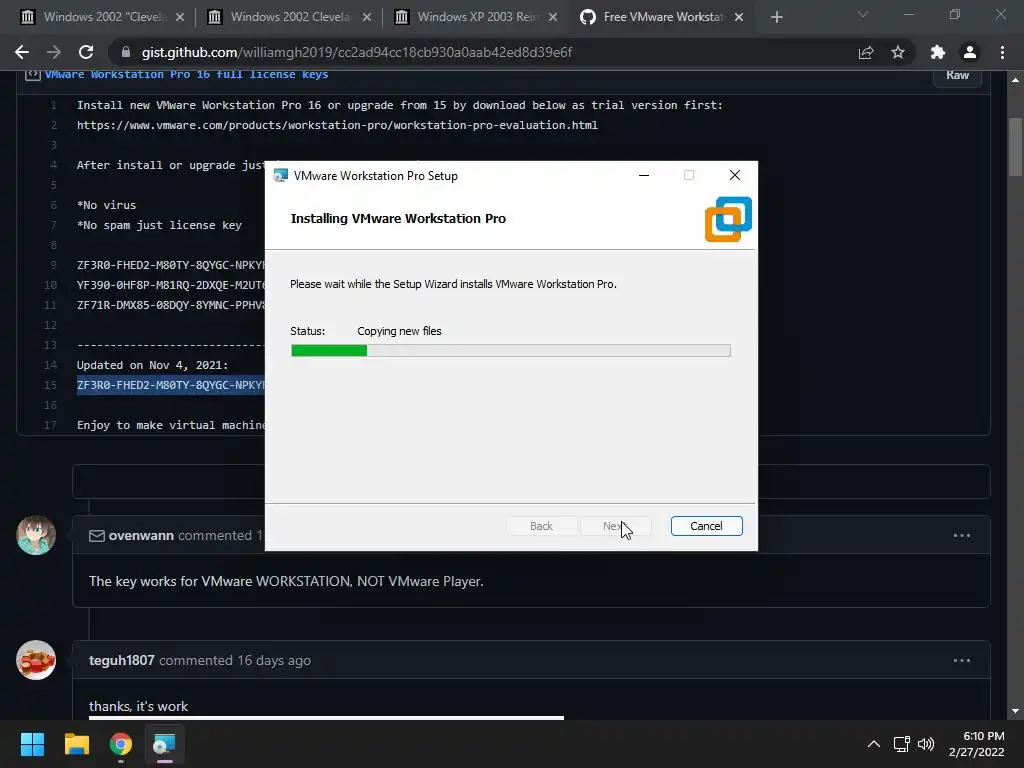
Task: Click teguh1807 avatar image
Action: pyautogui.click(x=36, y=660)
